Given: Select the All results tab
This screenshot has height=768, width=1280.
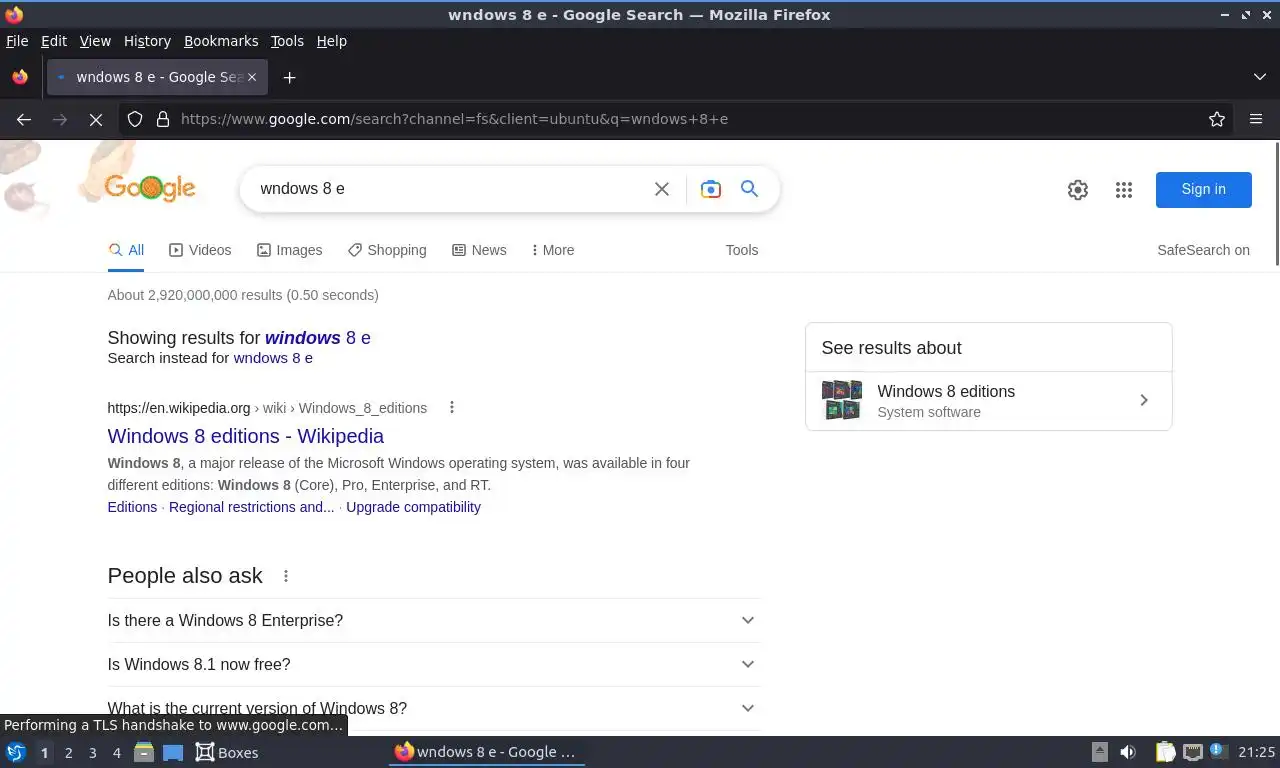Looking at the screenshot, I should tap(126, 250).
